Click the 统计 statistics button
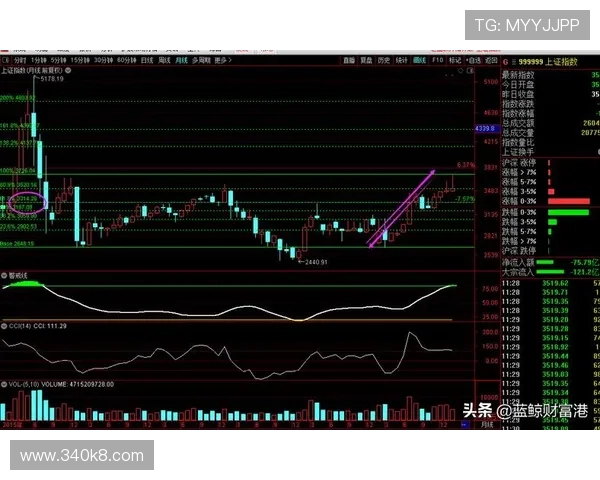Viewport: 600px width, 480px height. (401, 60)
